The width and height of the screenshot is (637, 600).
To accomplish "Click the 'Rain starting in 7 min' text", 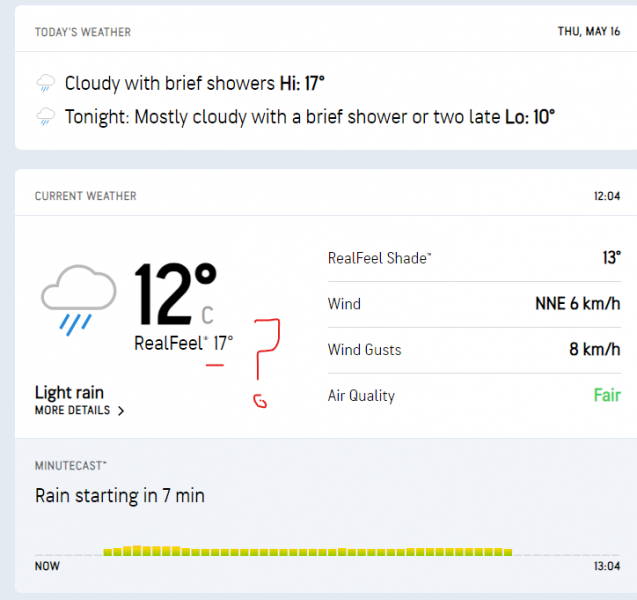I will (x=120, y=495).
